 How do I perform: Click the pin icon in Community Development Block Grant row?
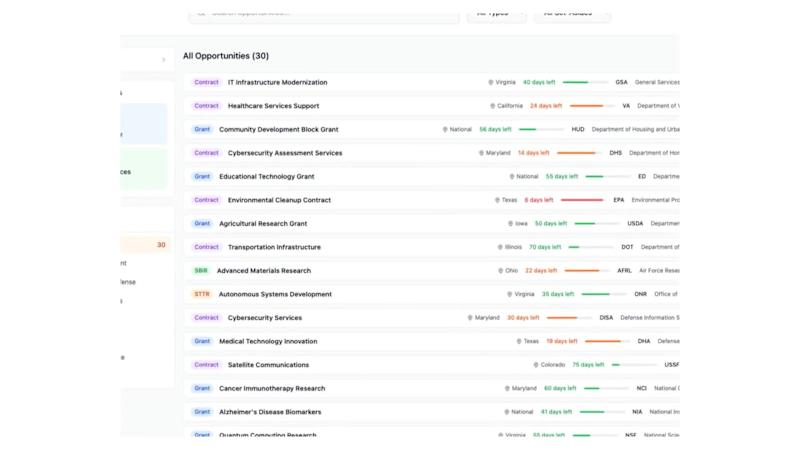click(x=445, y=130)
